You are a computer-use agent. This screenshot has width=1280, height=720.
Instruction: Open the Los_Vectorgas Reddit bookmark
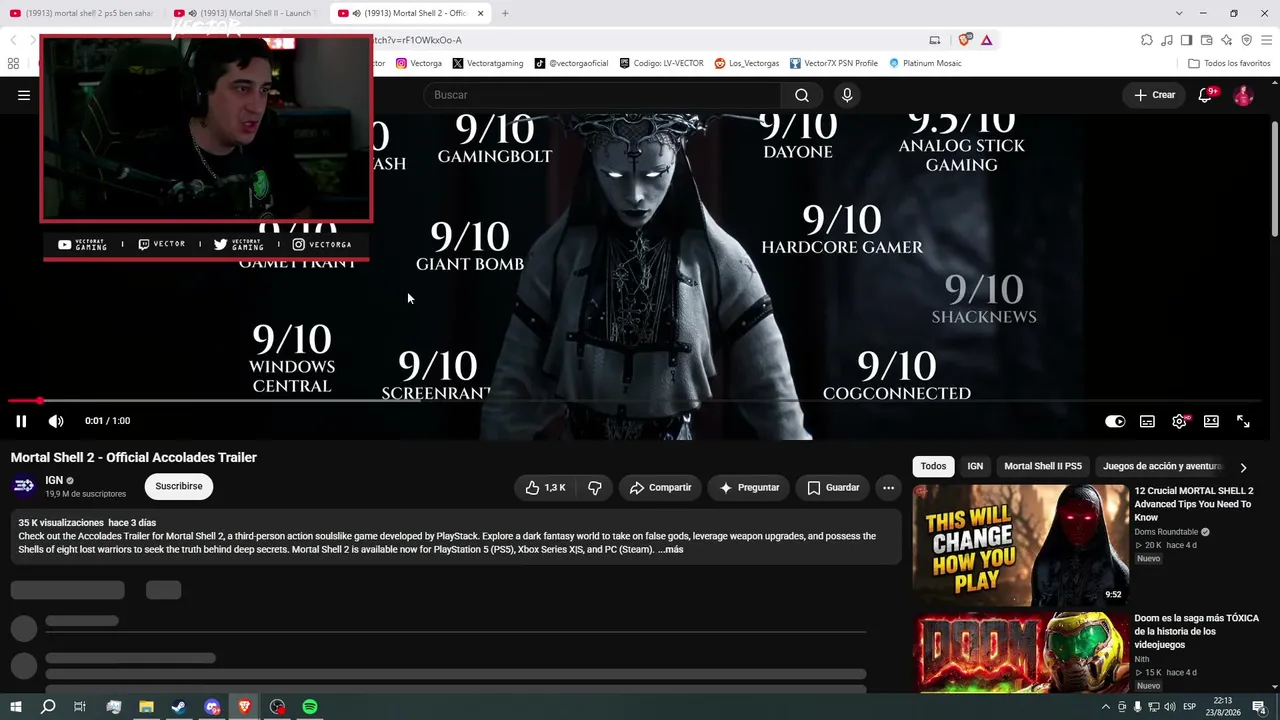point(747,63)
